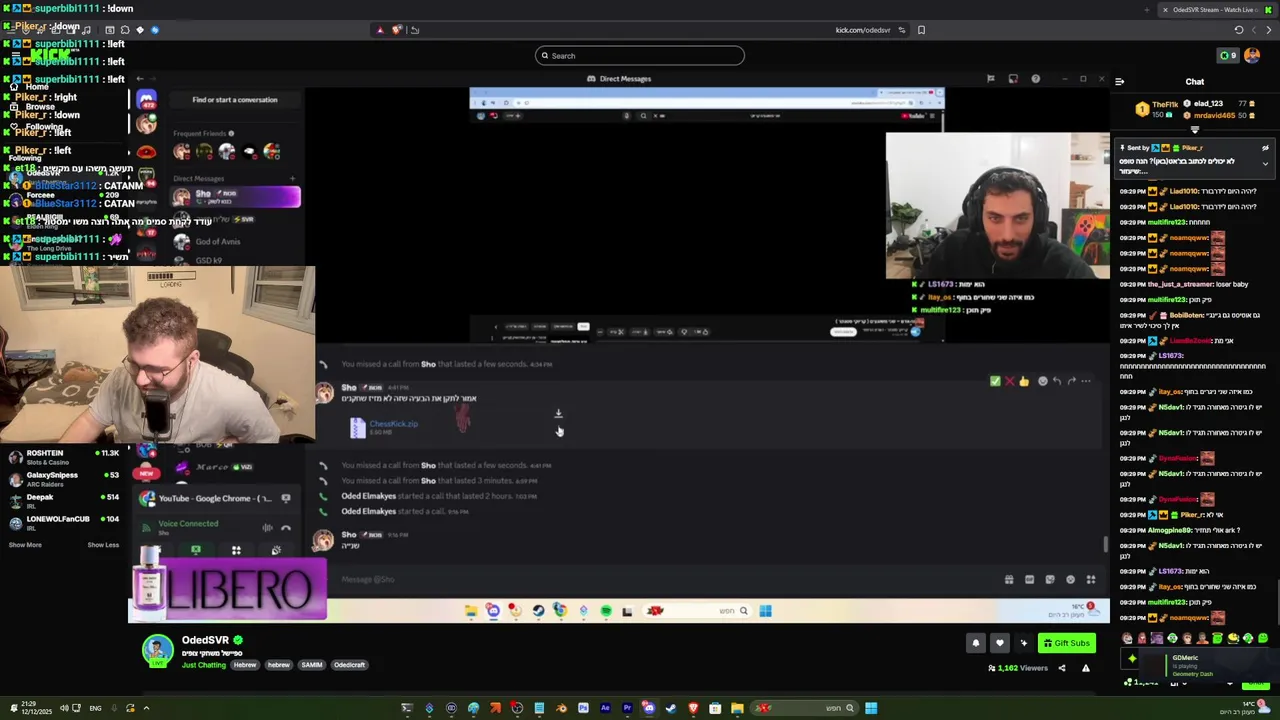Viewport: 1280px width, 720px height.
Task: Select the Odedcraft tag
Action: coord(350,665)
